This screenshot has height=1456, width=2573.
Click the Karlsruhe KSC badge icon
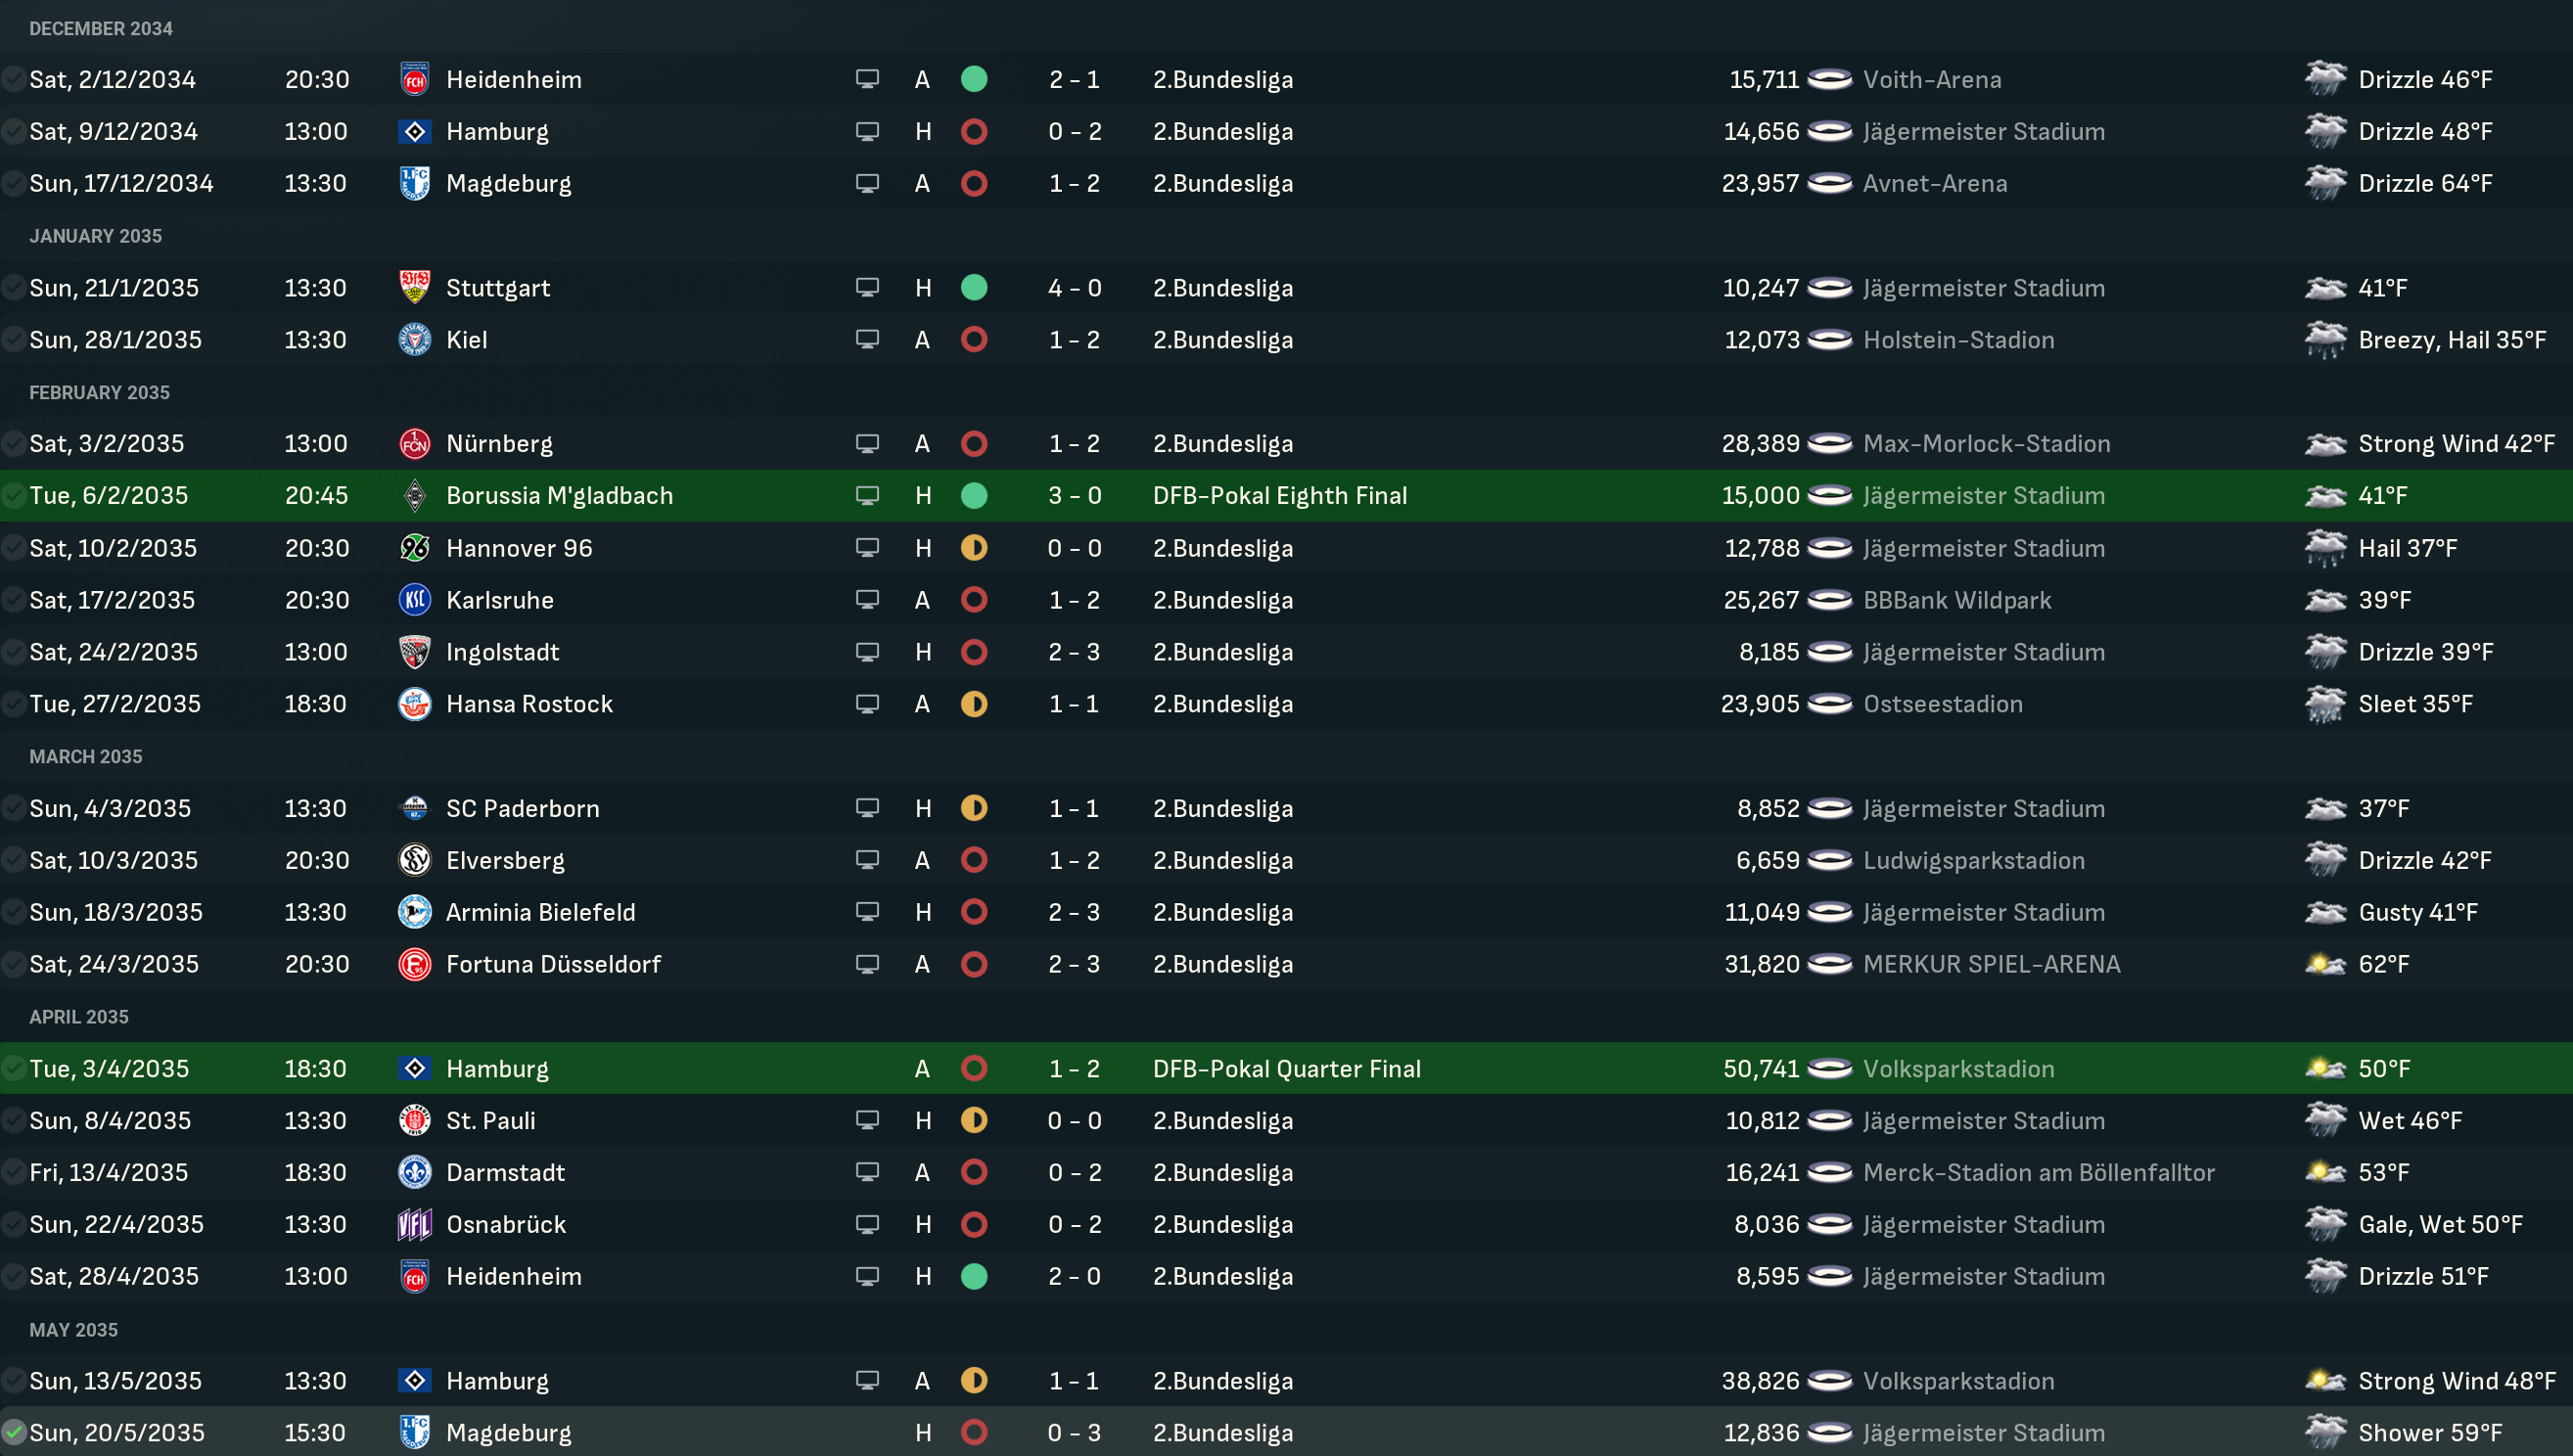pyautogui.click(x=414, y=600)
